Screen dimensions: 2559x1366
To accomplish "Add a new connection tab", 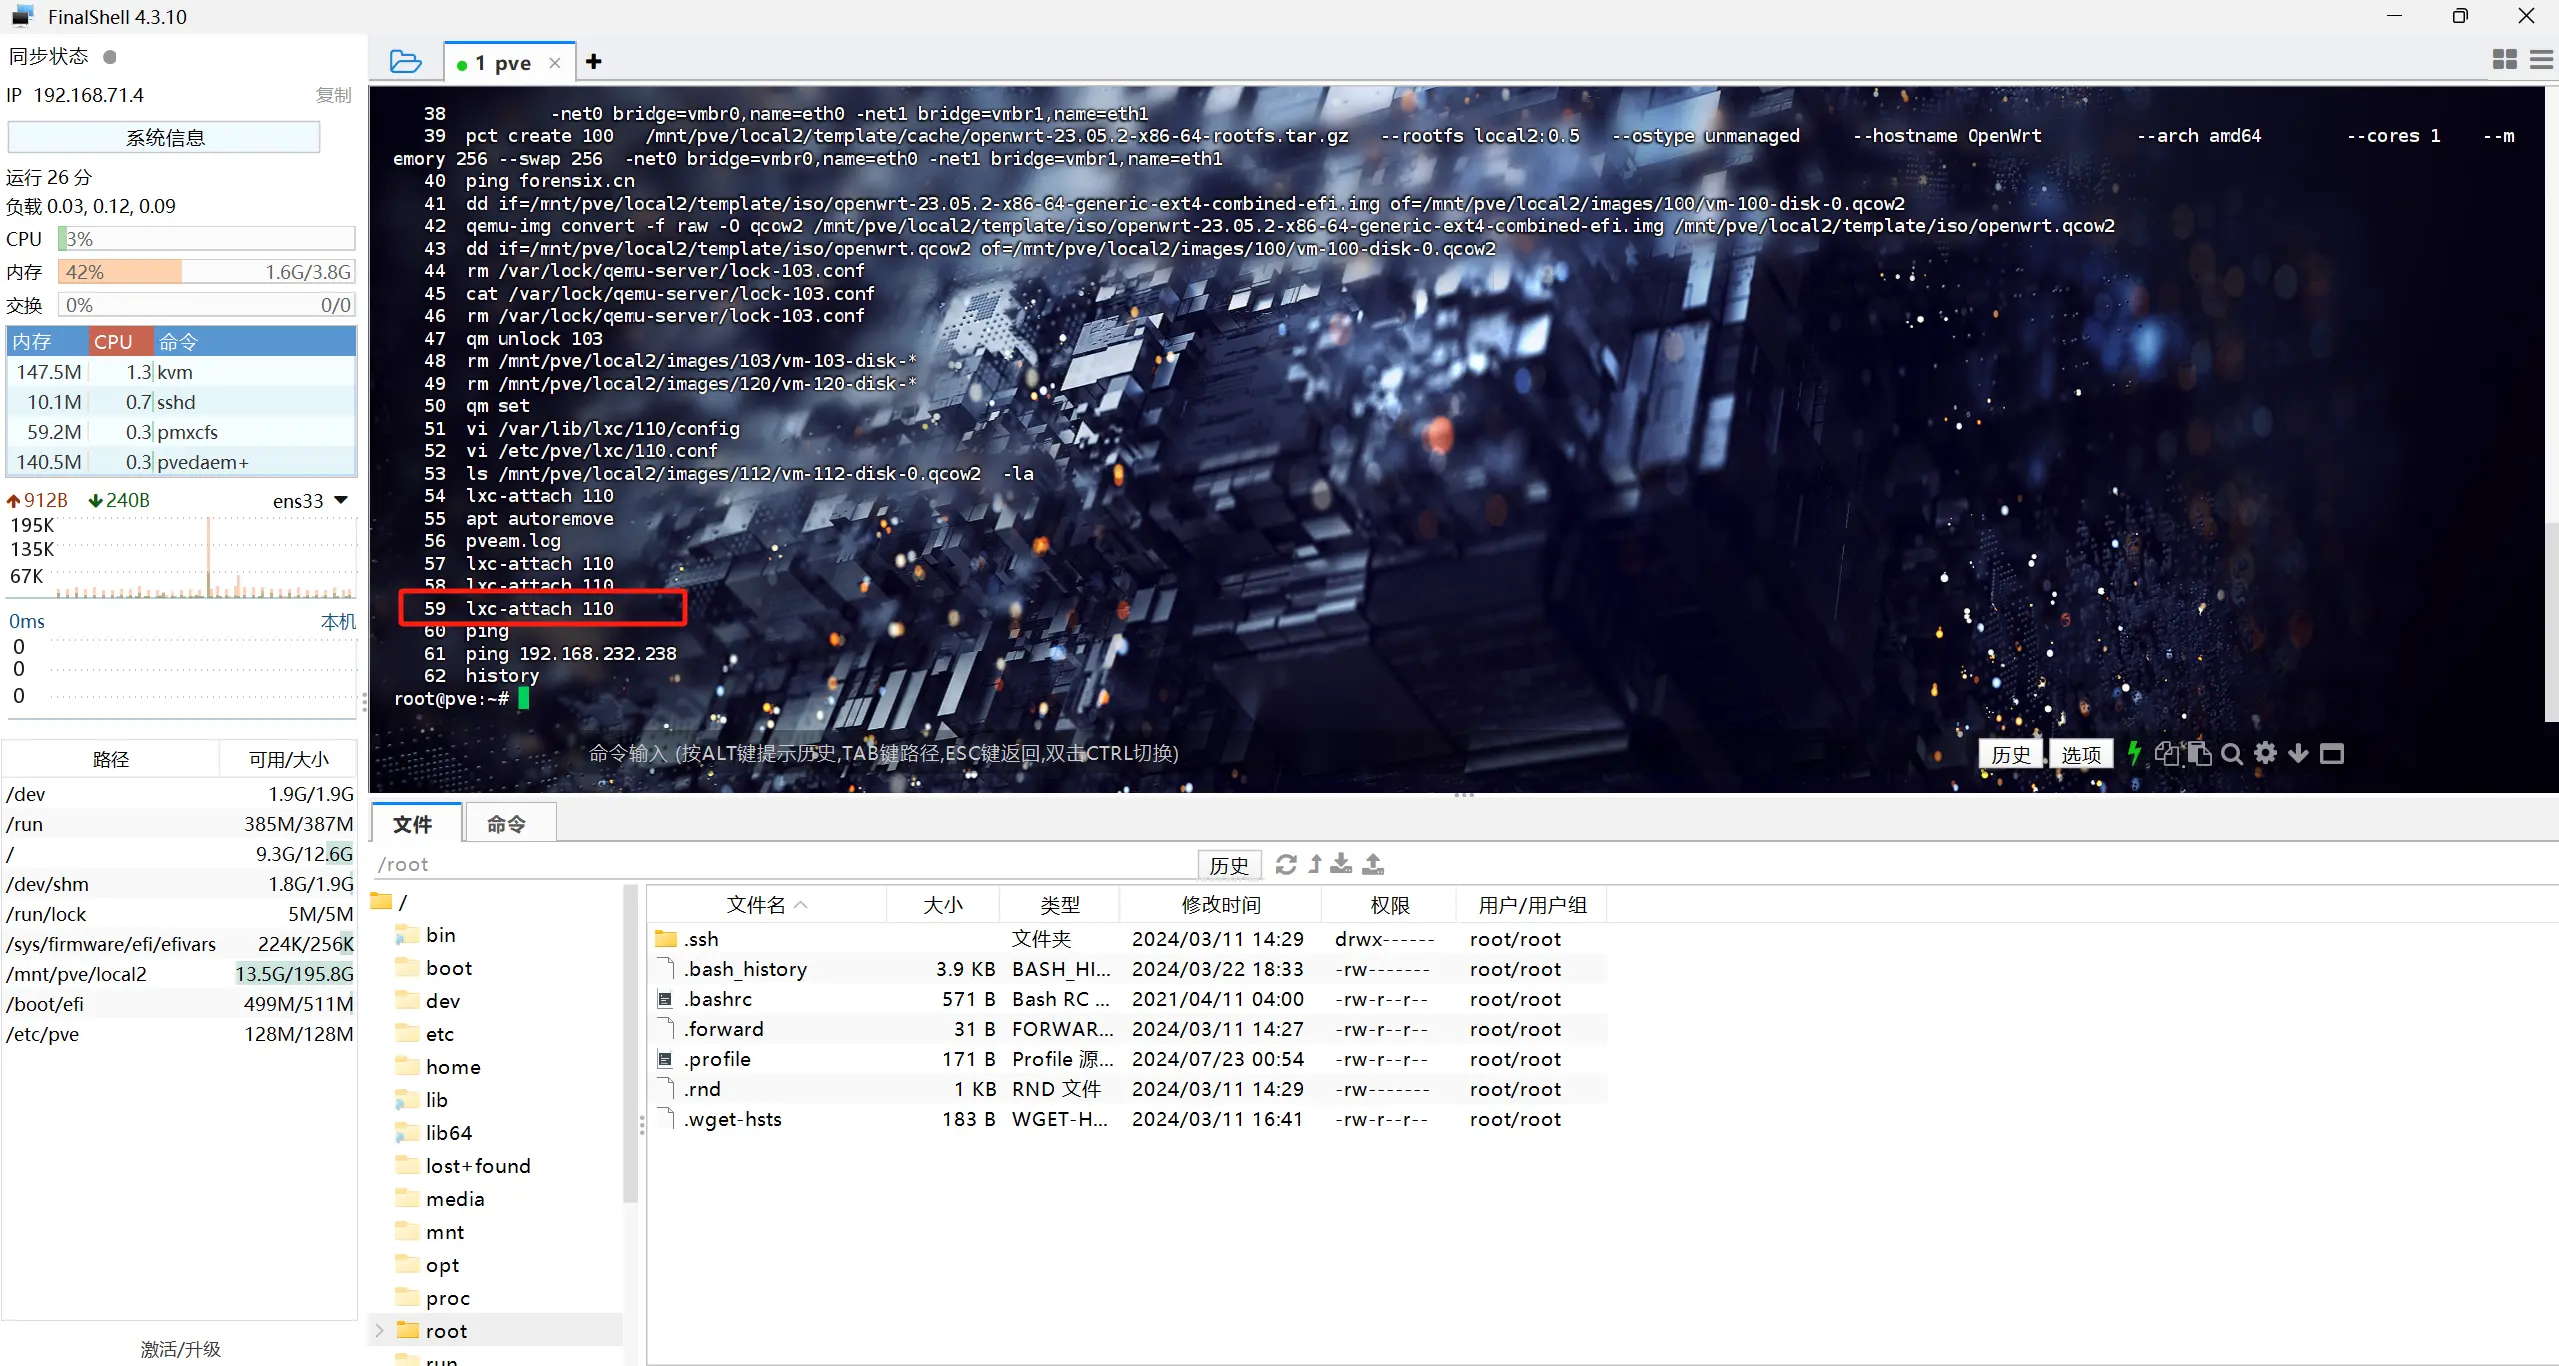I will pyautogui.click(x=594, y=62).
